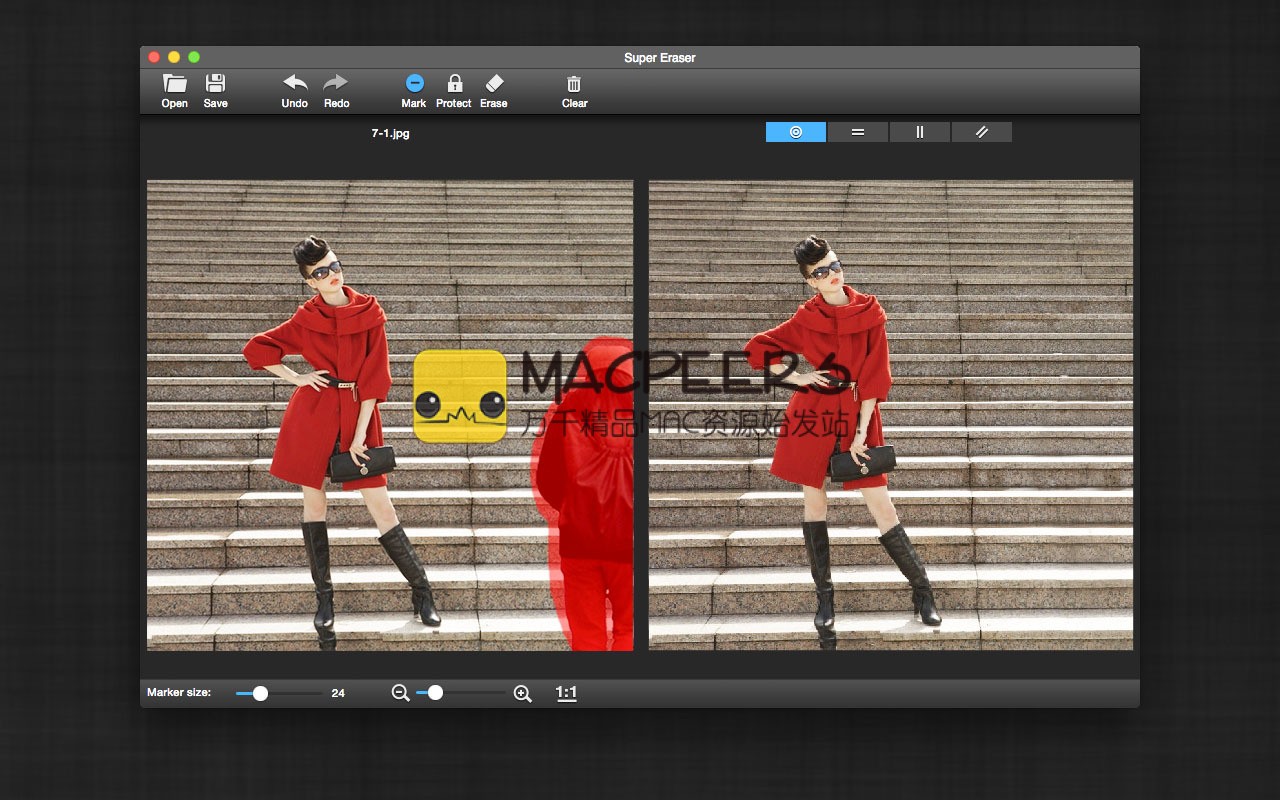Screen dimensions: 1280x800
Task: Click the 7-1.jpg file name label
Action: pyautogui.click(x=390, y=133)
